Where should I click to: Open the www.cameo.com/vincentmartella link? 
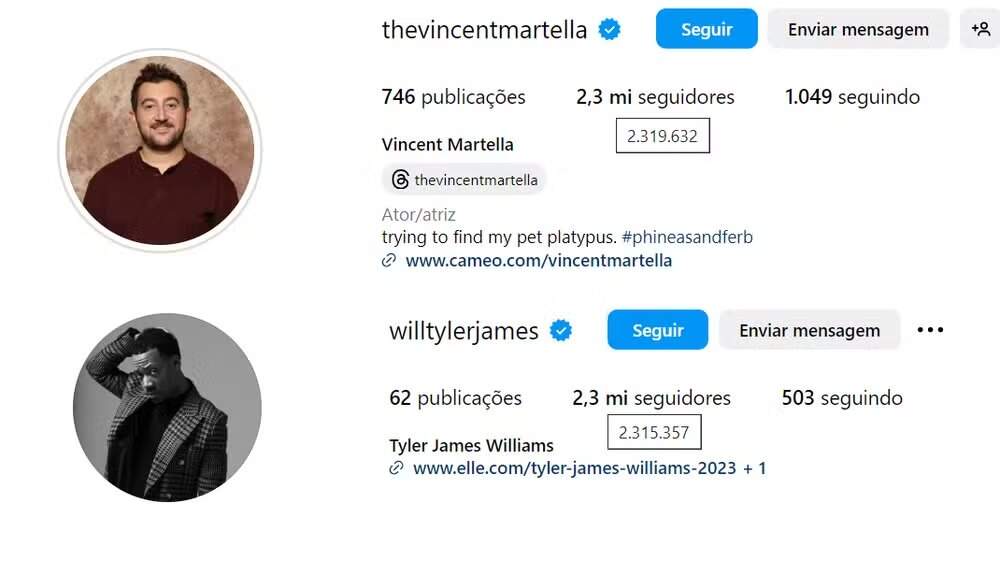coord(538,260)
